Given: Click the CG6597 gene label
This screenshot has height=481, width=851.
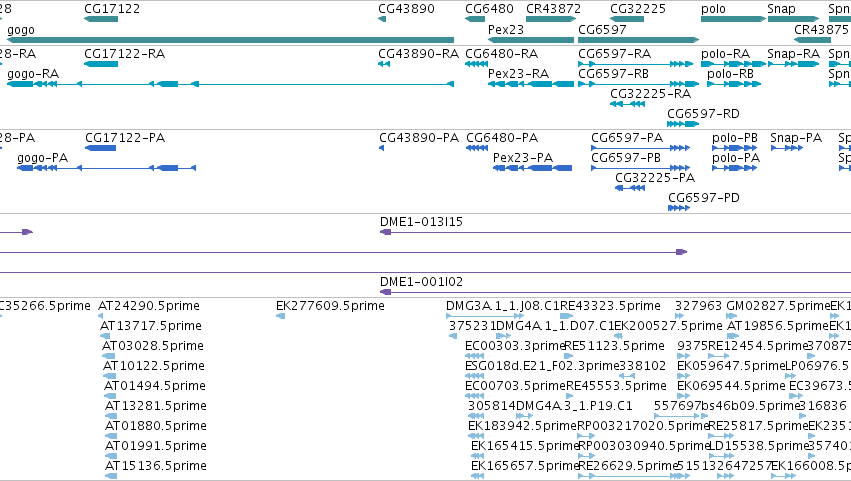Looking at the screenshot, I should pyautogui.click(x=602, y=30).
